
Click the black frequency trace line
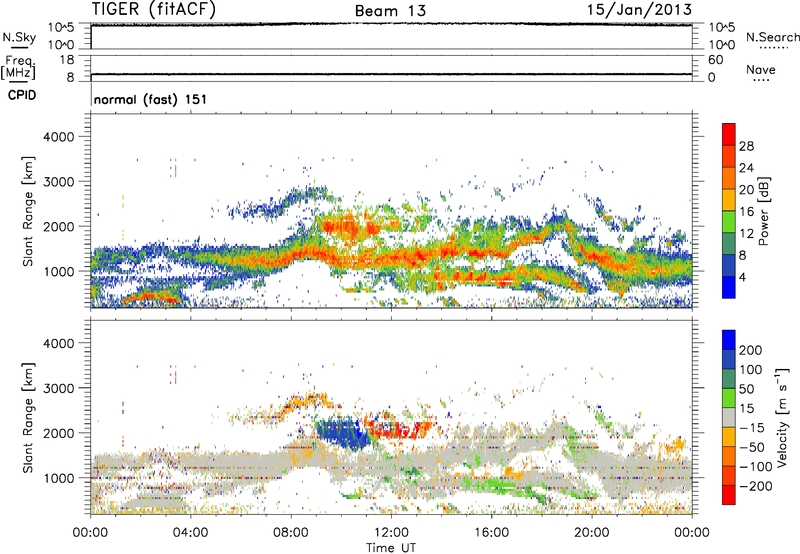point(391,74)
